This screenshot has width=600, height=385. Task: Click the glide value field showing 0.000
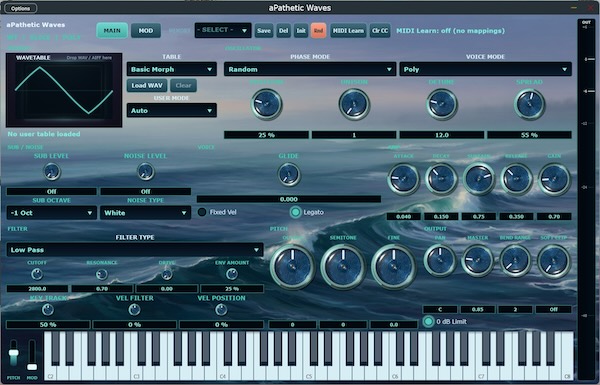289,199
